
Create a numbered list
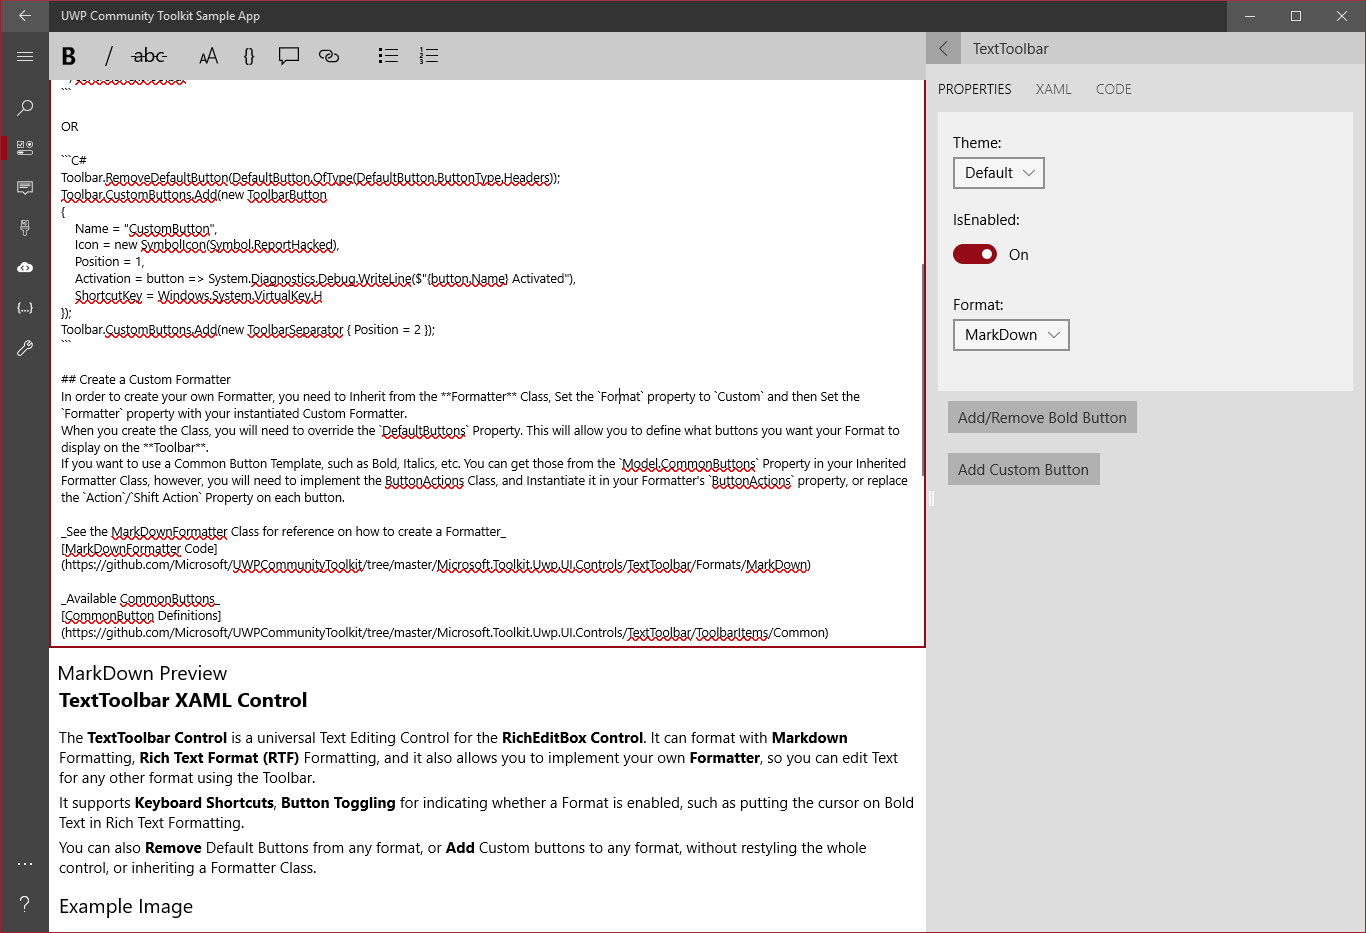[x=429, y=56]
